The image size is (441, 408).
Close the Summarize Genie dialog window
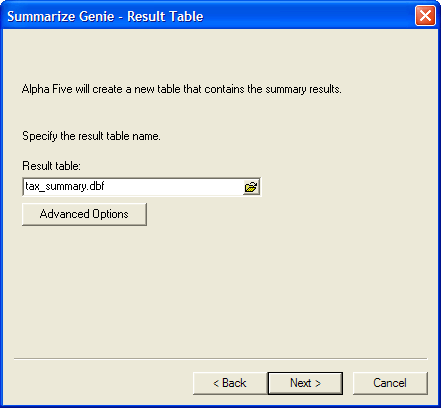click(425, 16)
